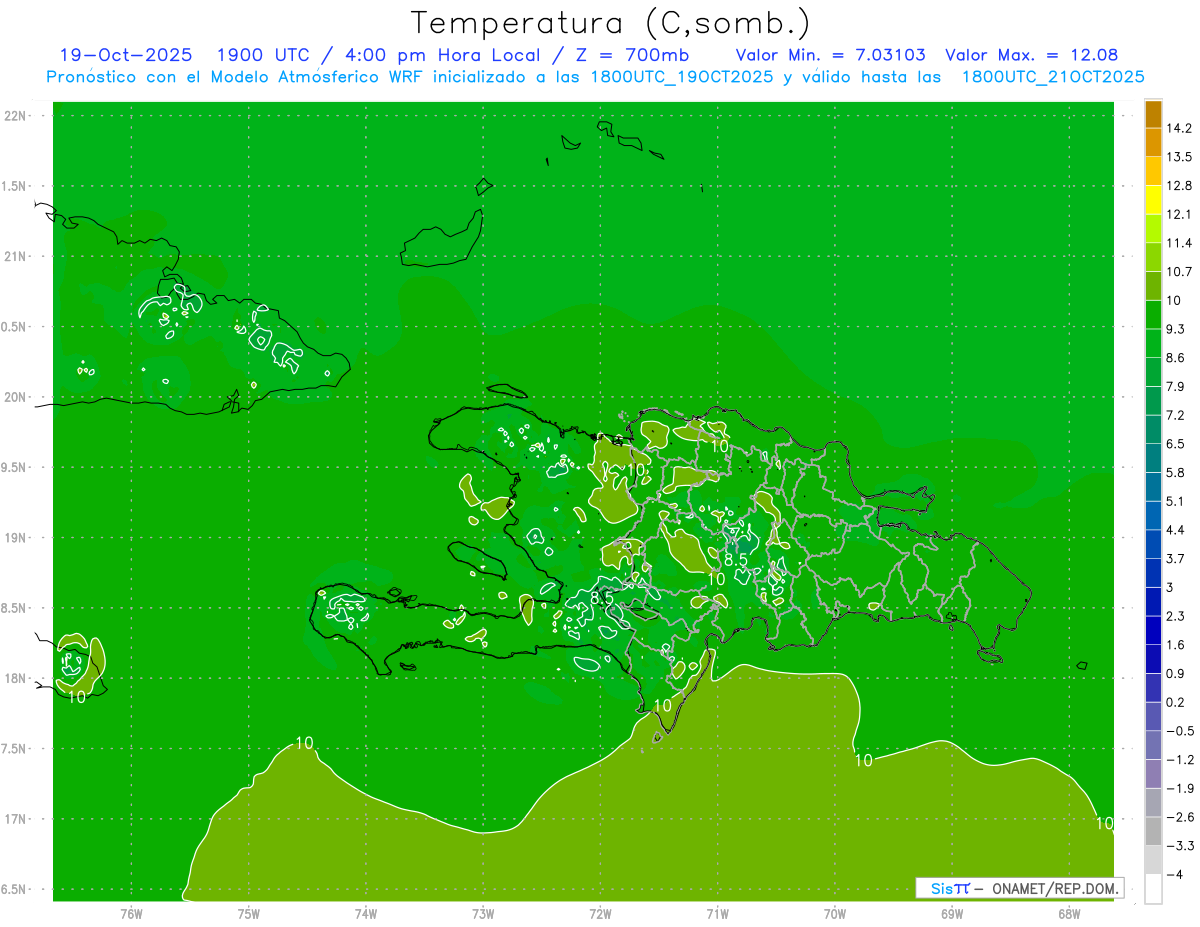Select the yellow swatch between 12.1 and 12.8
Viewport: 1200px width, 927px height.
pos(1153,200)
